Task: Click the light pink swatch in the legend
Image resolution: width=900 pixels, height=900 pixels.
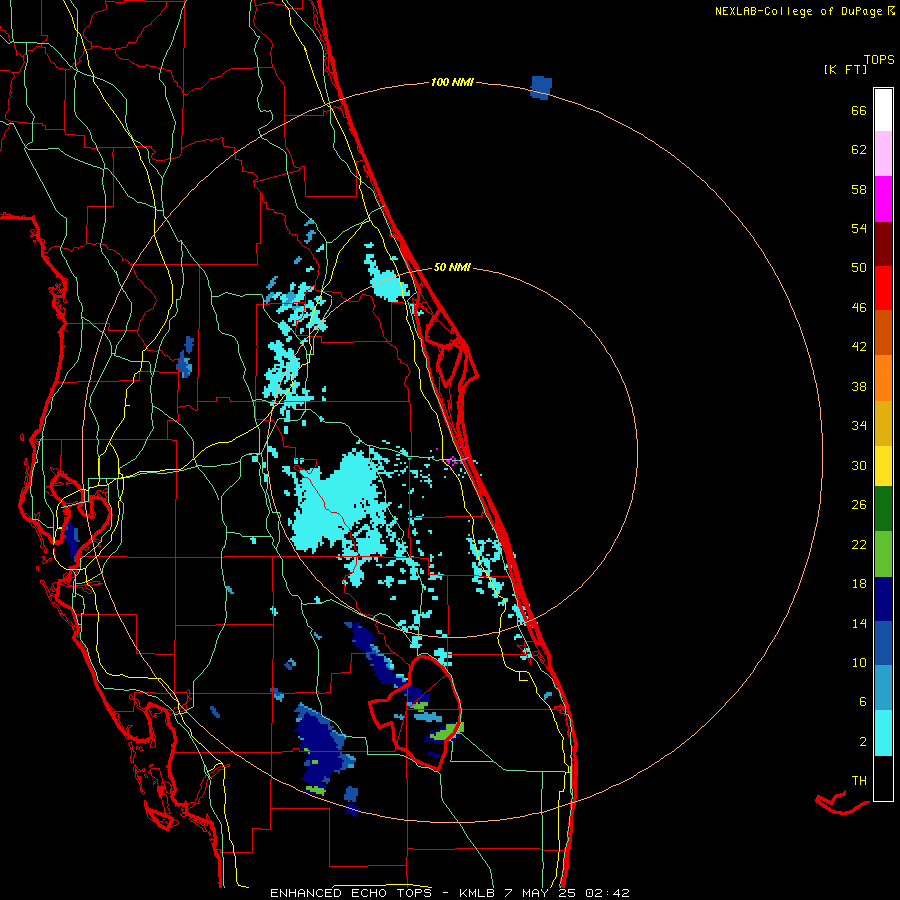Action: click(x=883, y=154)
